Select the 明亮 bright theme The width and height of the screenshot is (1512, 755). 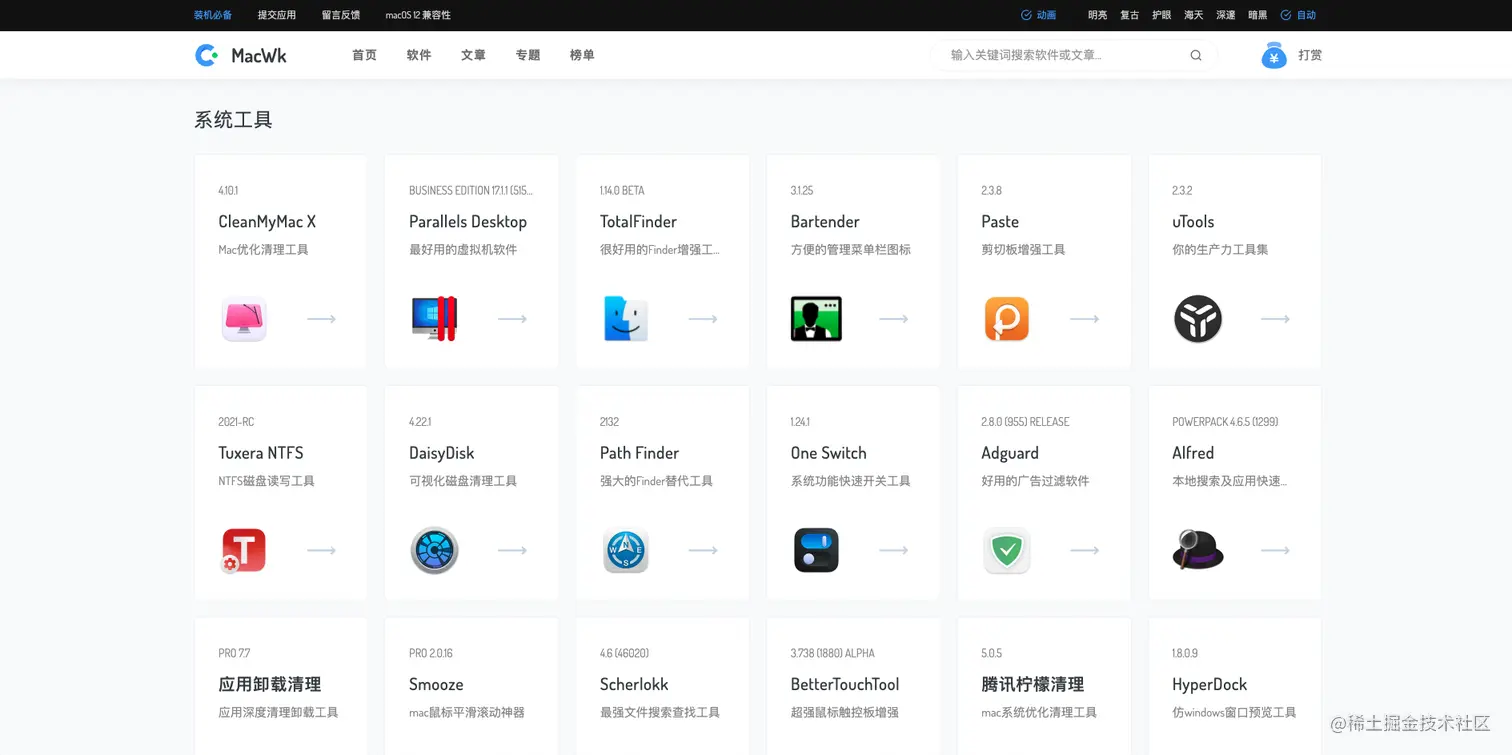tap(1097, 15)
